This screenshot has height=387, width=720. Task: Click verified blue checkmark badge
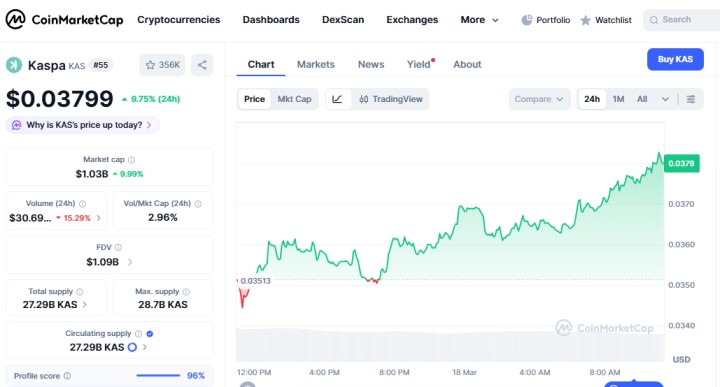(150, 334)
